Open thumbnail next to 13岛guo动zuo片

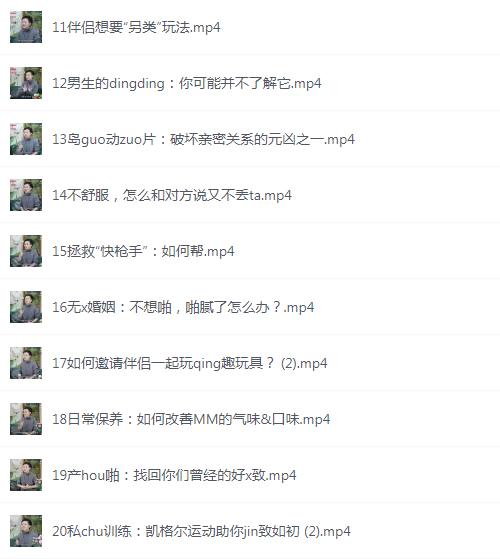click(x=26, y=139)
